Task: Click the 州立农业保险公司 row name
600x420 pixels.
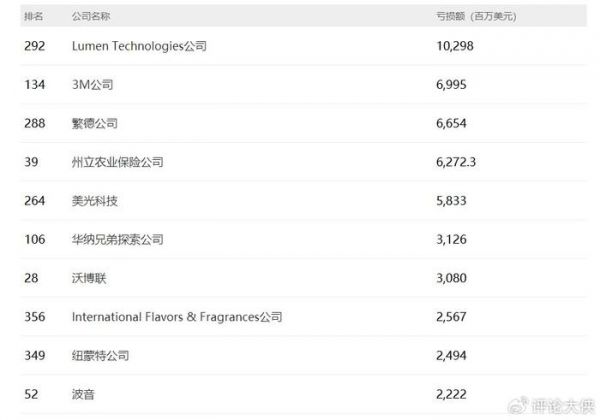Action: click(x=117, y=162)
